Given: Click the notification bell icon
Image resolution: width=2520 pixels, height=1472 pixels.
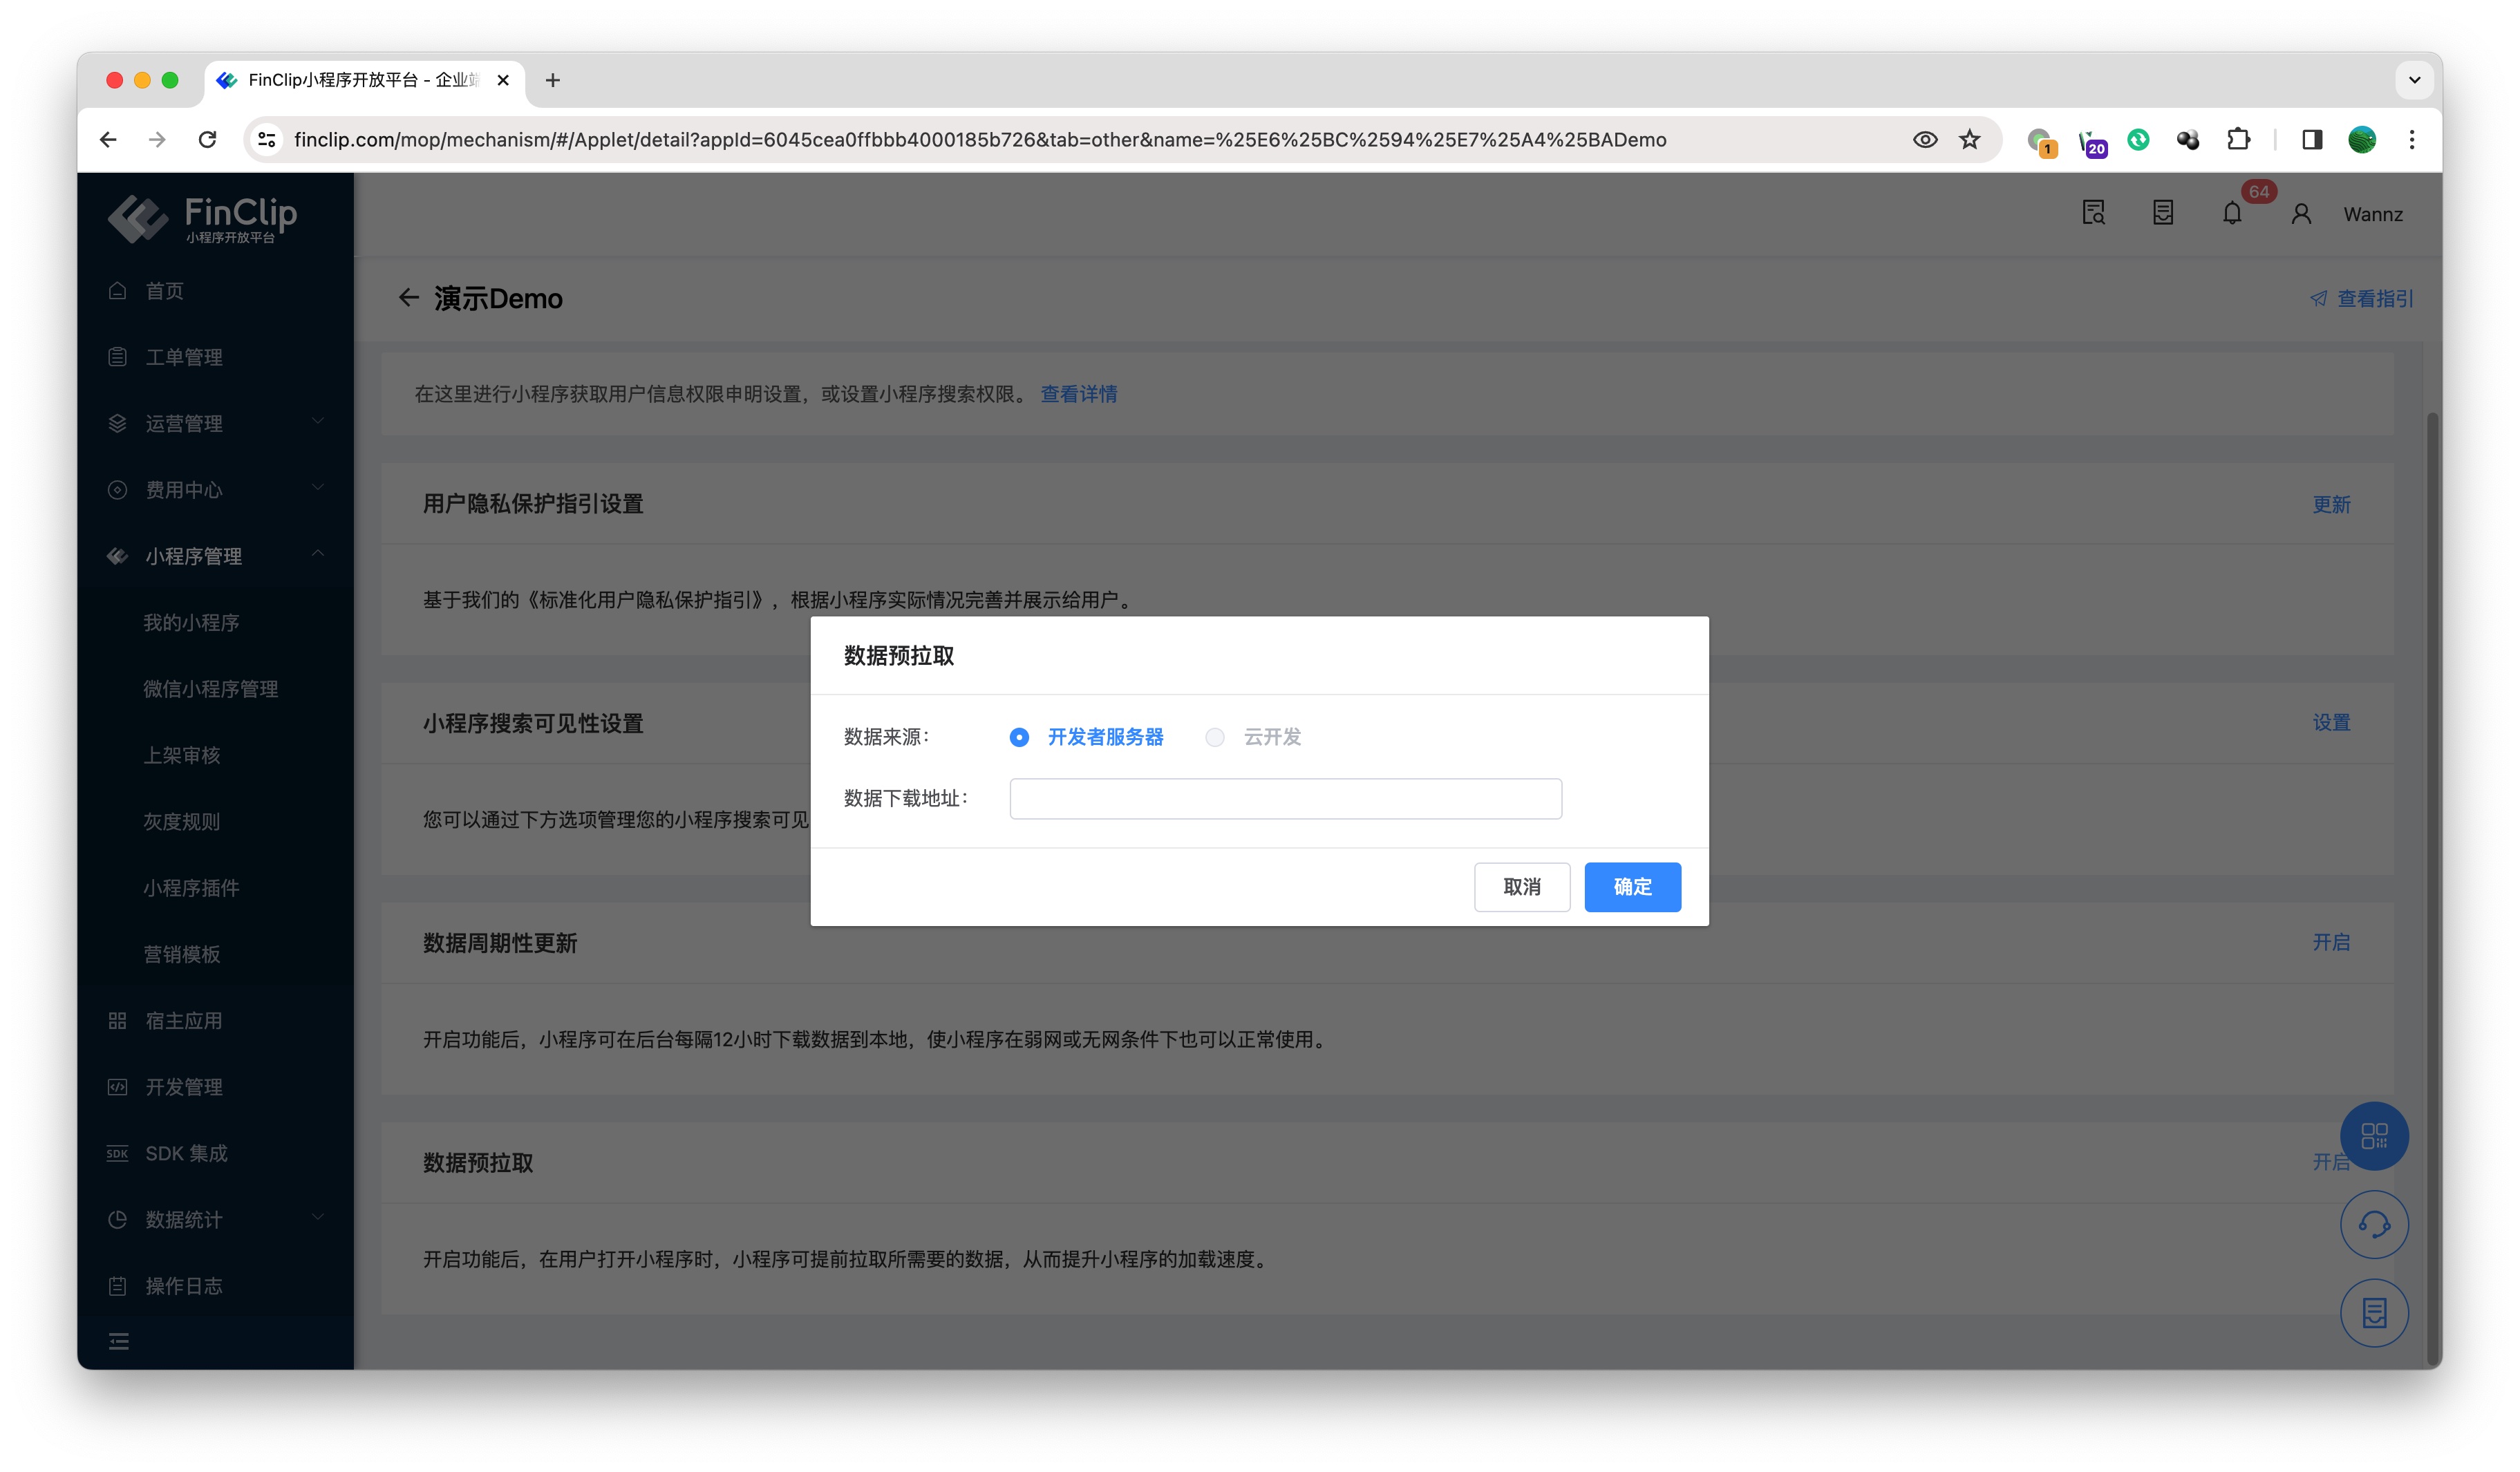Looking at the screenshot, I should pyautogui.click(x=2231, y=213).
